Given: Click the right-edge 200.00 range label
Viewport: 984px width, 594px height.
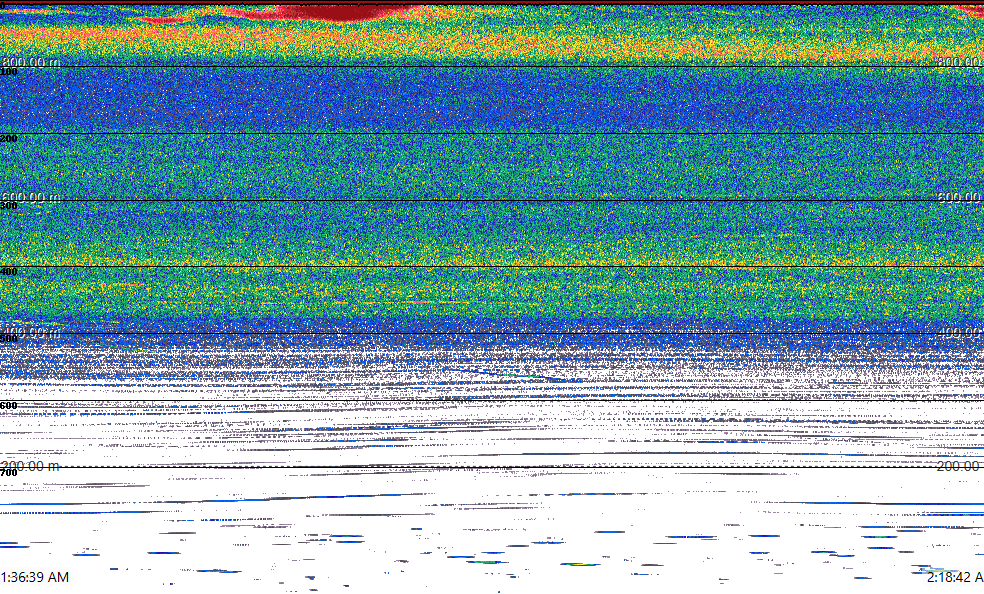Looking at the screenshot, I should point(960,466).
